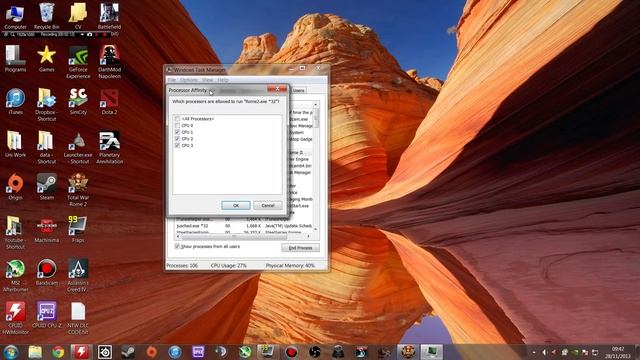Click the tray volume speaker icon

(544, 352)
